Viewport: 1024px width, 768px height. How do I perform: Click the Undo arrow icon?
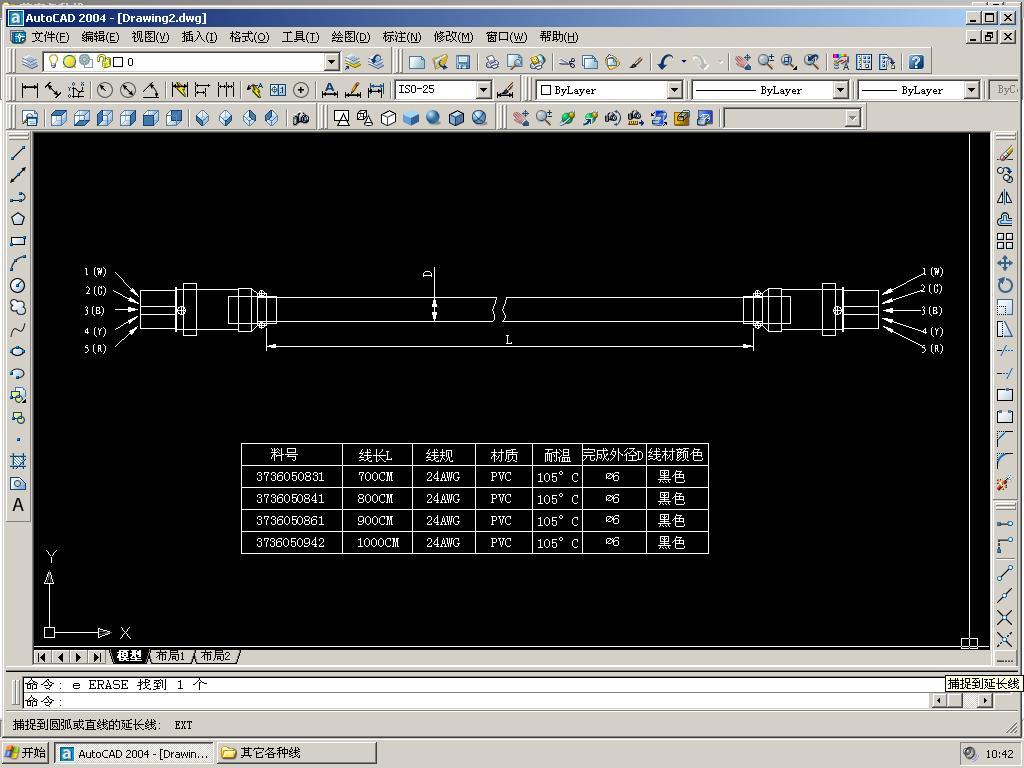(665, 62)
